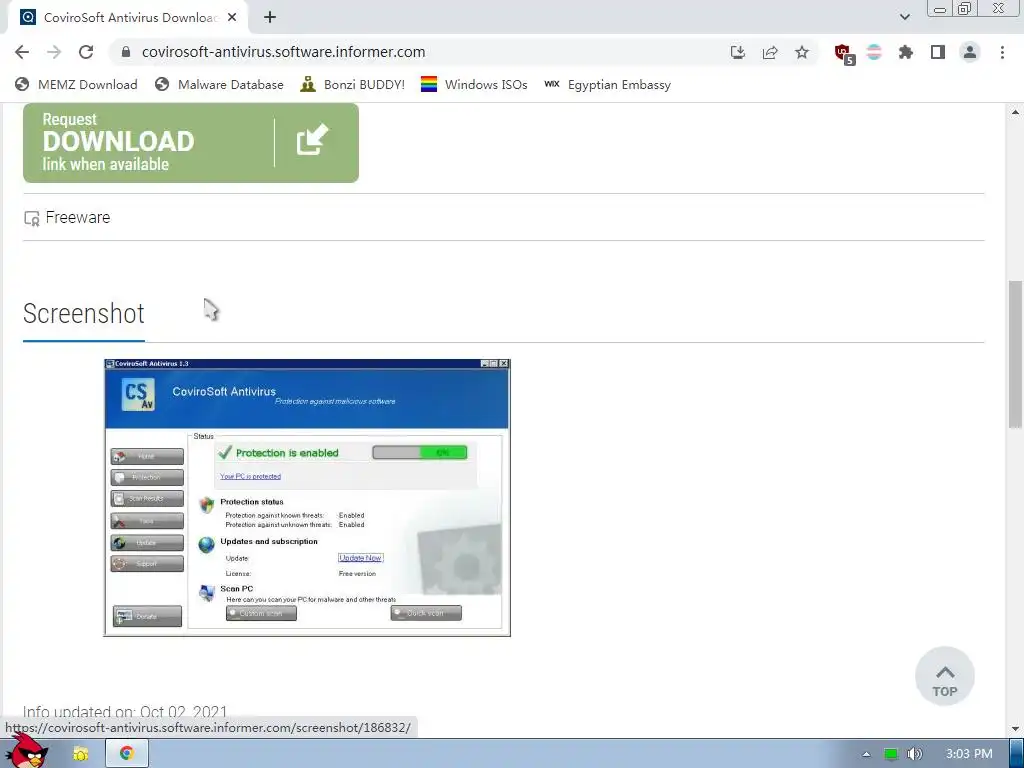This screenshot has width=1024, height=768.
Task: Click the page vertical scrollbar thumb
Action: coord(1015,354)
